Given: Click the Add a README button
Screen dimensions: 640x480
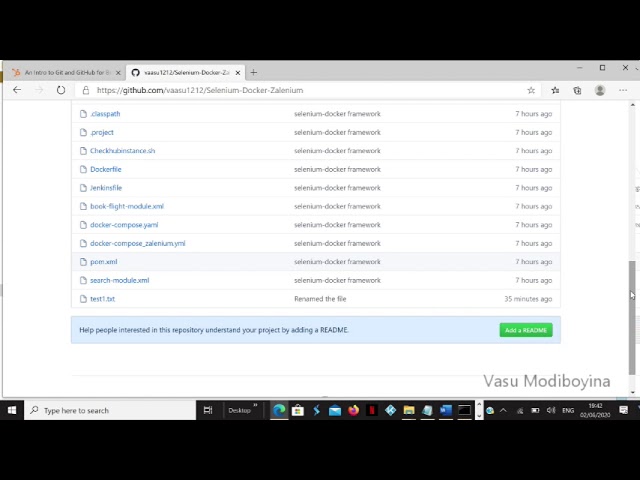Looking at the screenshot, I should point(526,330).
